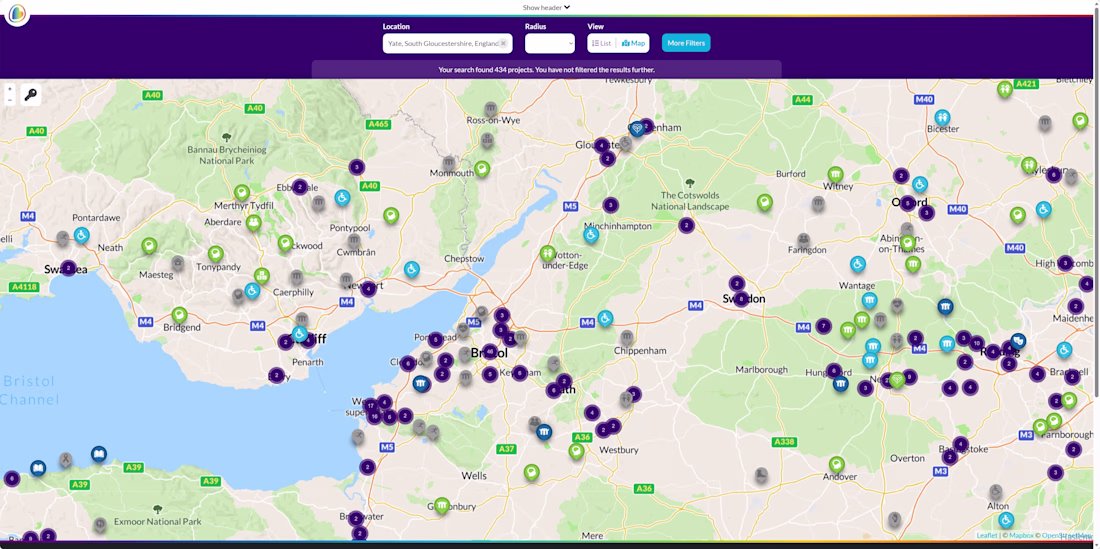The image size is (1100, 549).
Task: Open the 2 cluster at Swansea
Action: (x=68, y=268)
